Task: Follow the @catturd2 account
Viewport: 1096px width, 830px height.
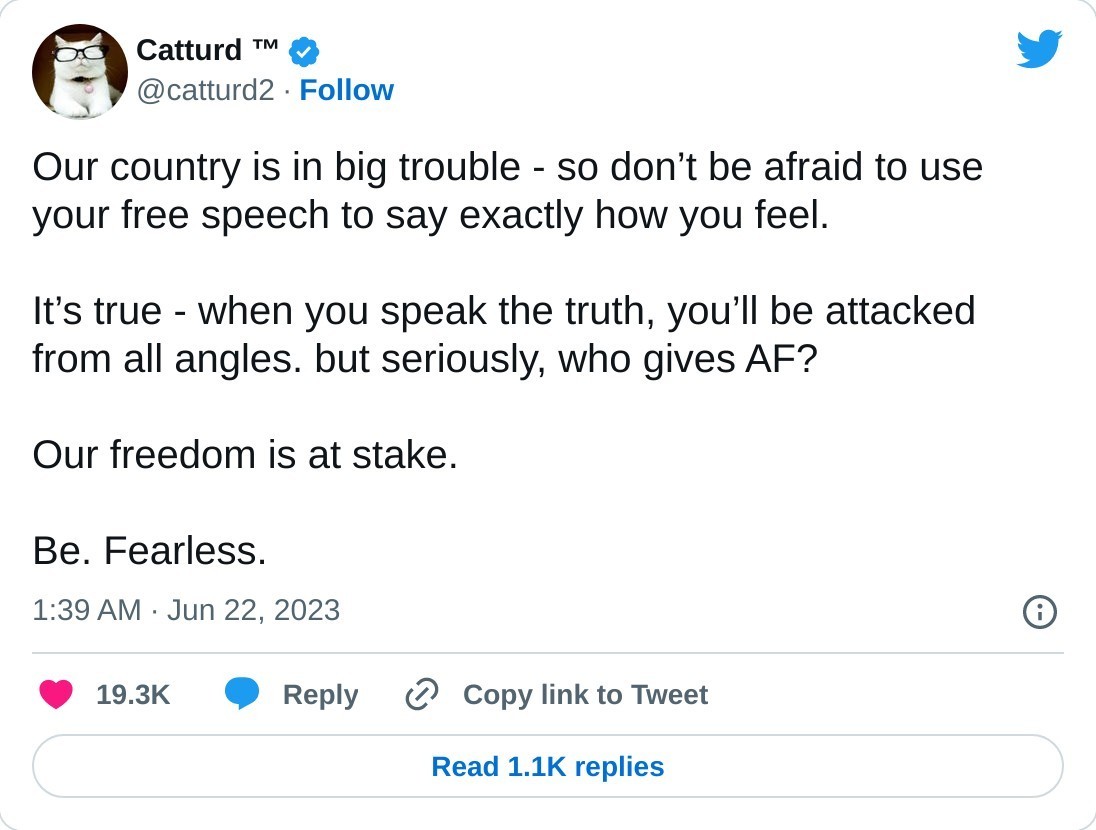Action: pyautogui.click(x=346, y=90)
